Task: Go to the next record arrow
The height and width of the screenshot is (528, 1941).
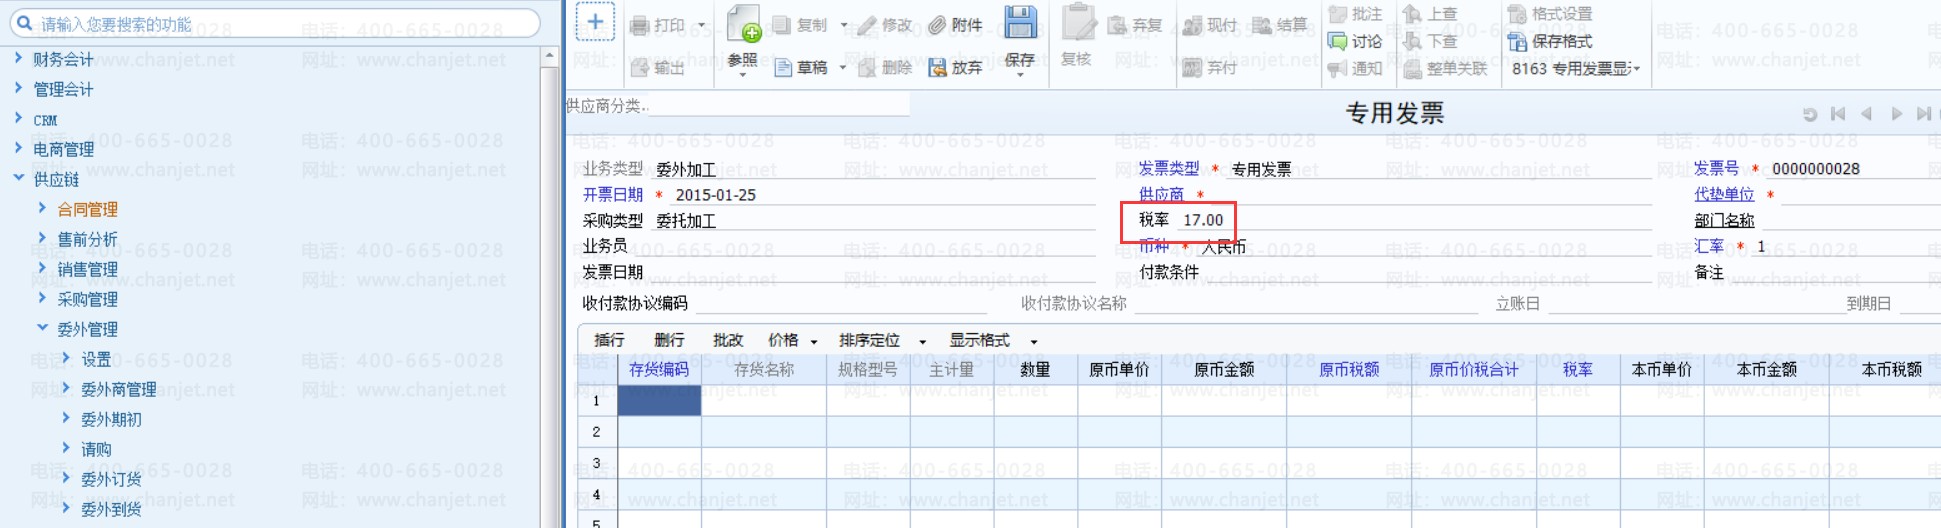Action: pyautogui.click(x=1896, y=114)
